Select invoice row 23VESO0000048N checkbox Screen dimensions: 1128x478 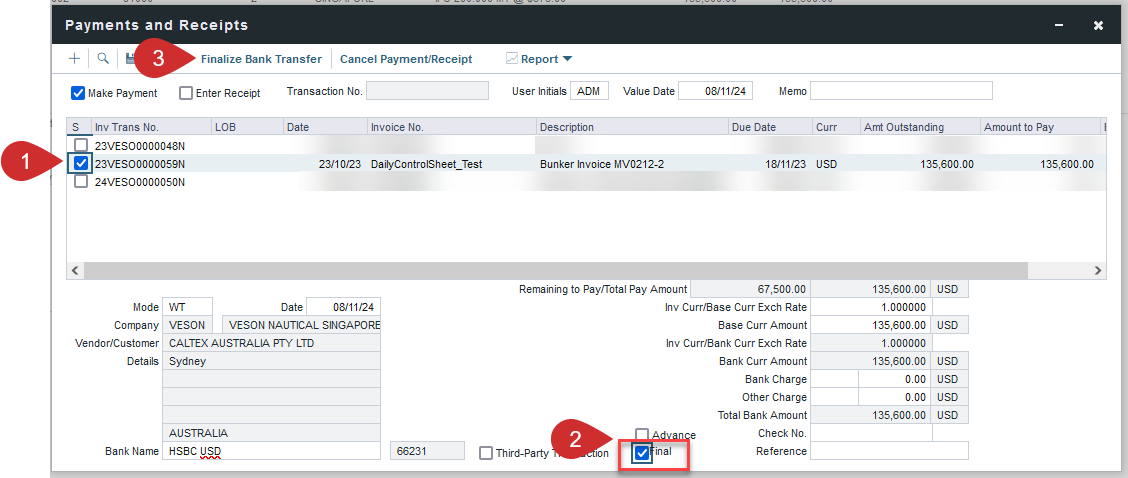[x=80, y=146]
